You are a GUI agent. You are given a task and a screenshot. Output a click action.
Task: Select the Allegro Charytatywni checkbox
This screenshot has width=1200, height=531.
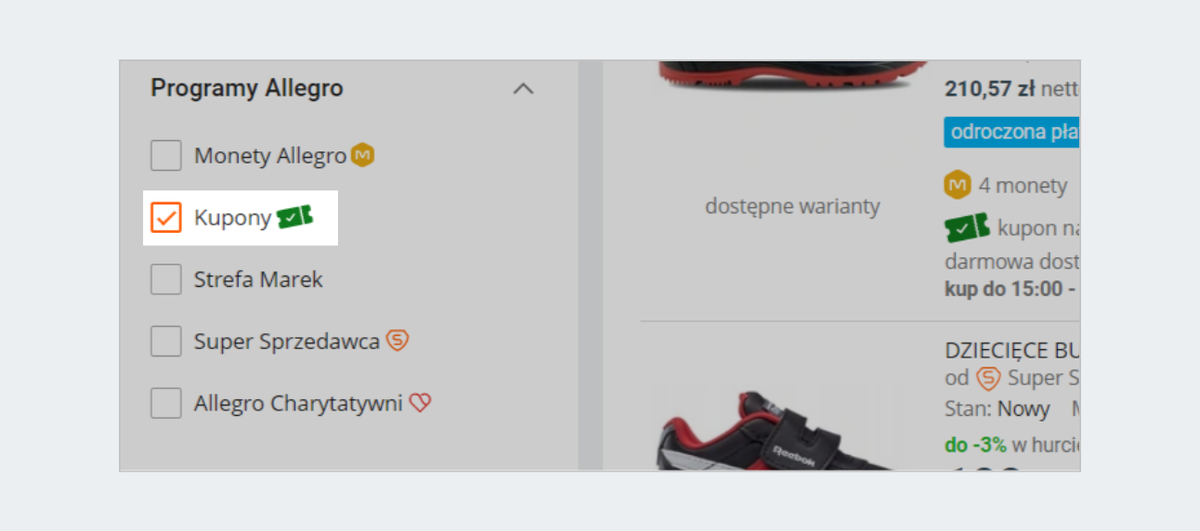coord(166,403)
